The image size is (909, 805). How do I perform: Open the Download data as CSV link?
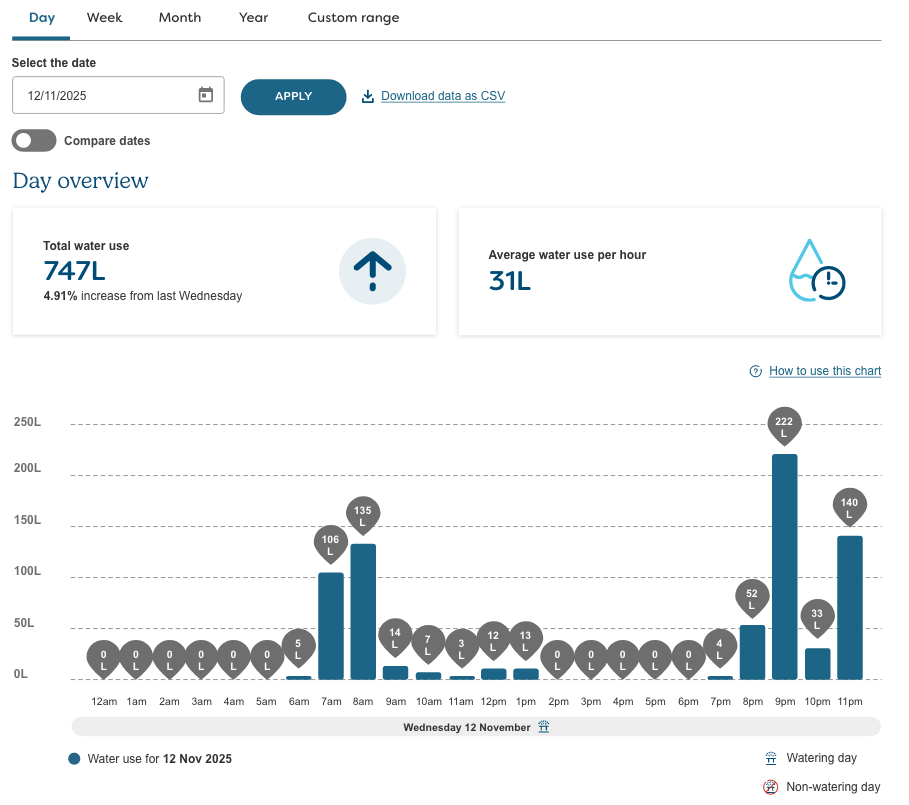coord(441,95)
